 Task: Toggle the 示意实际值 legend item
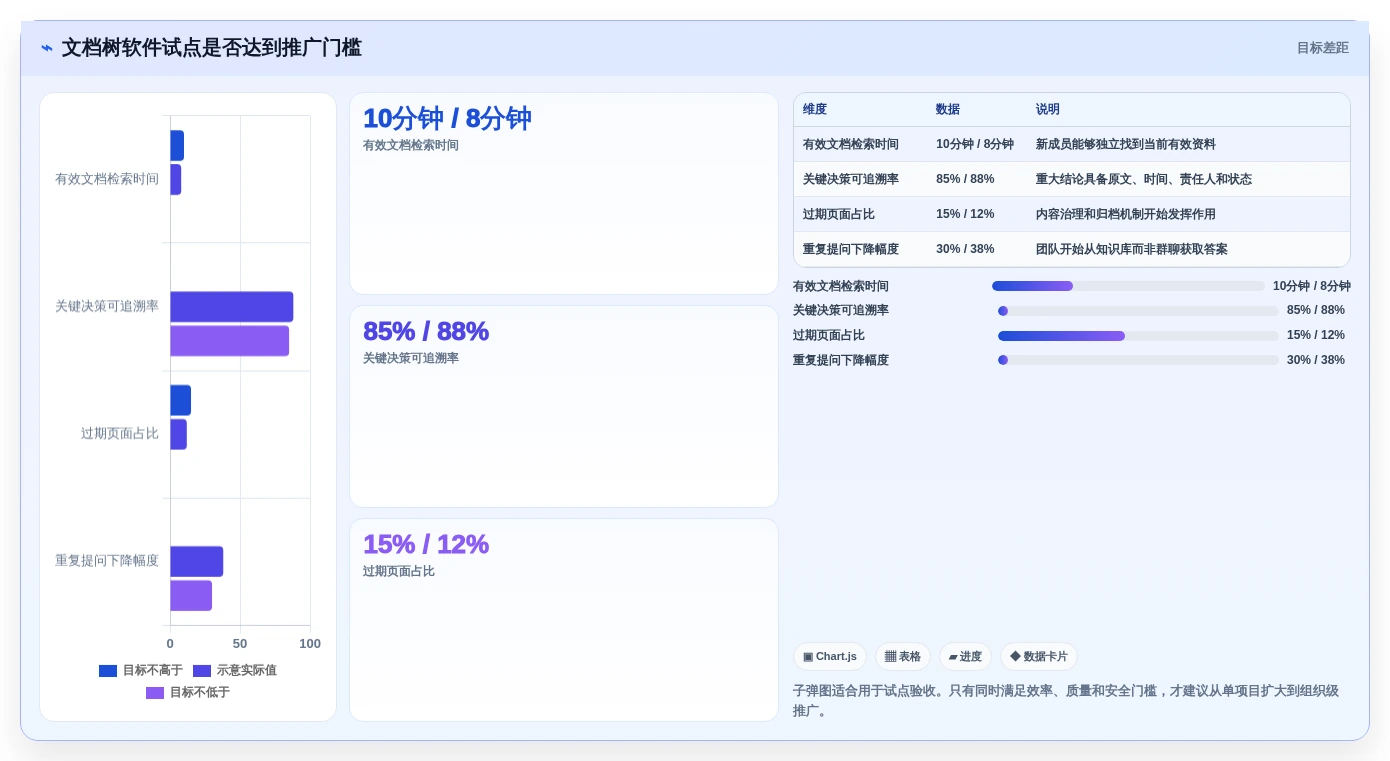[x=235, y=671]
